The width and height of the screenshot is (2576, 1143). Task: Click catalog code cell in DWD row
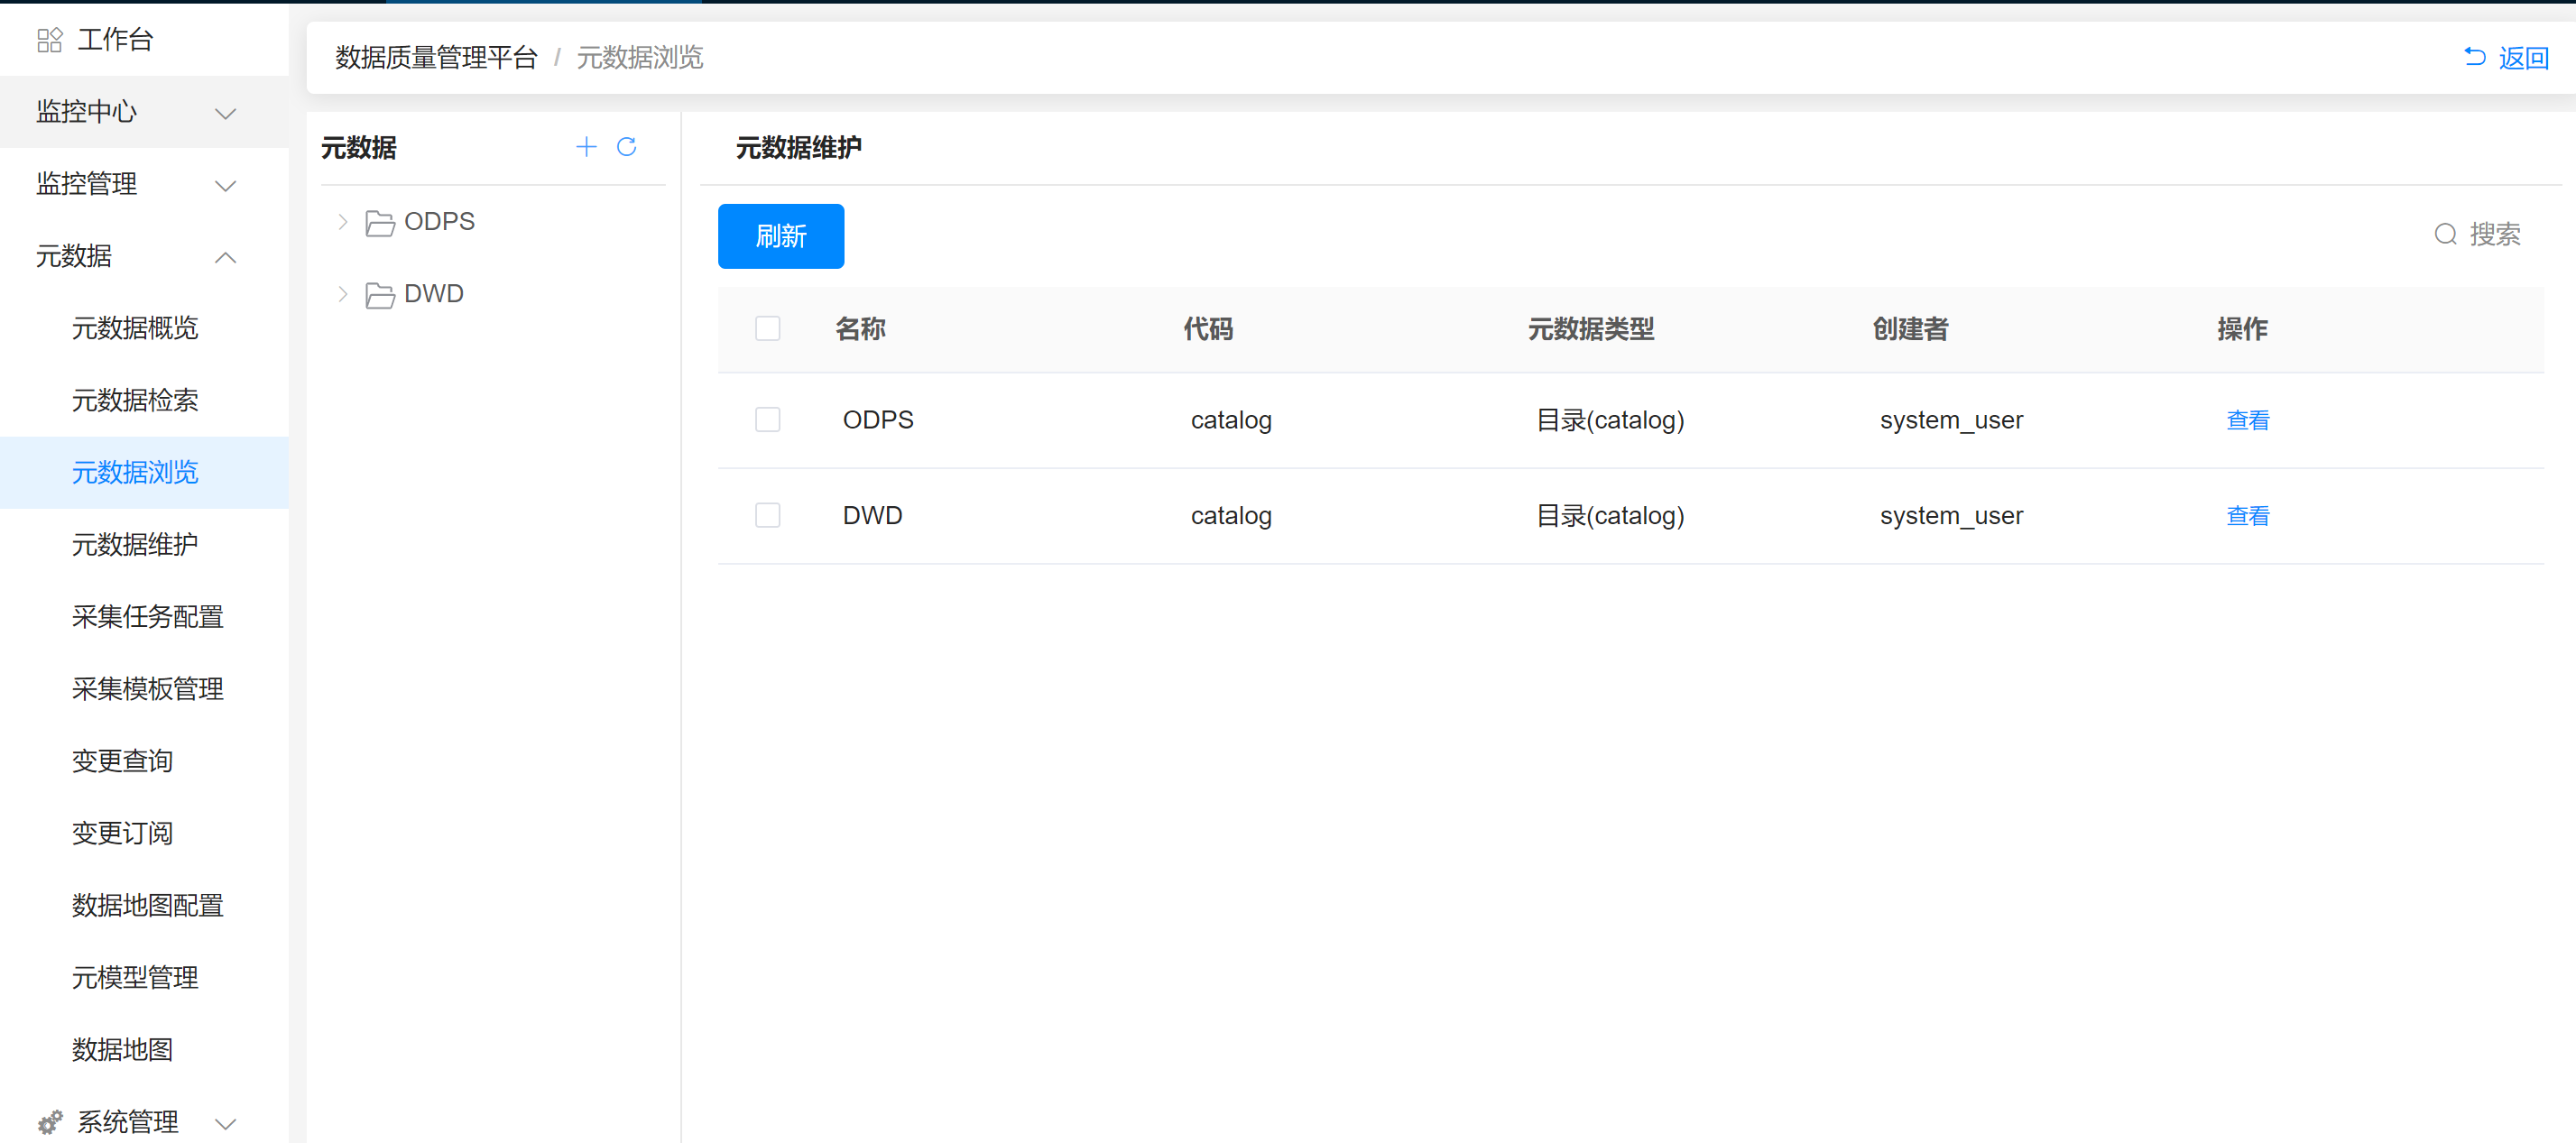[x=1231, y=516]
